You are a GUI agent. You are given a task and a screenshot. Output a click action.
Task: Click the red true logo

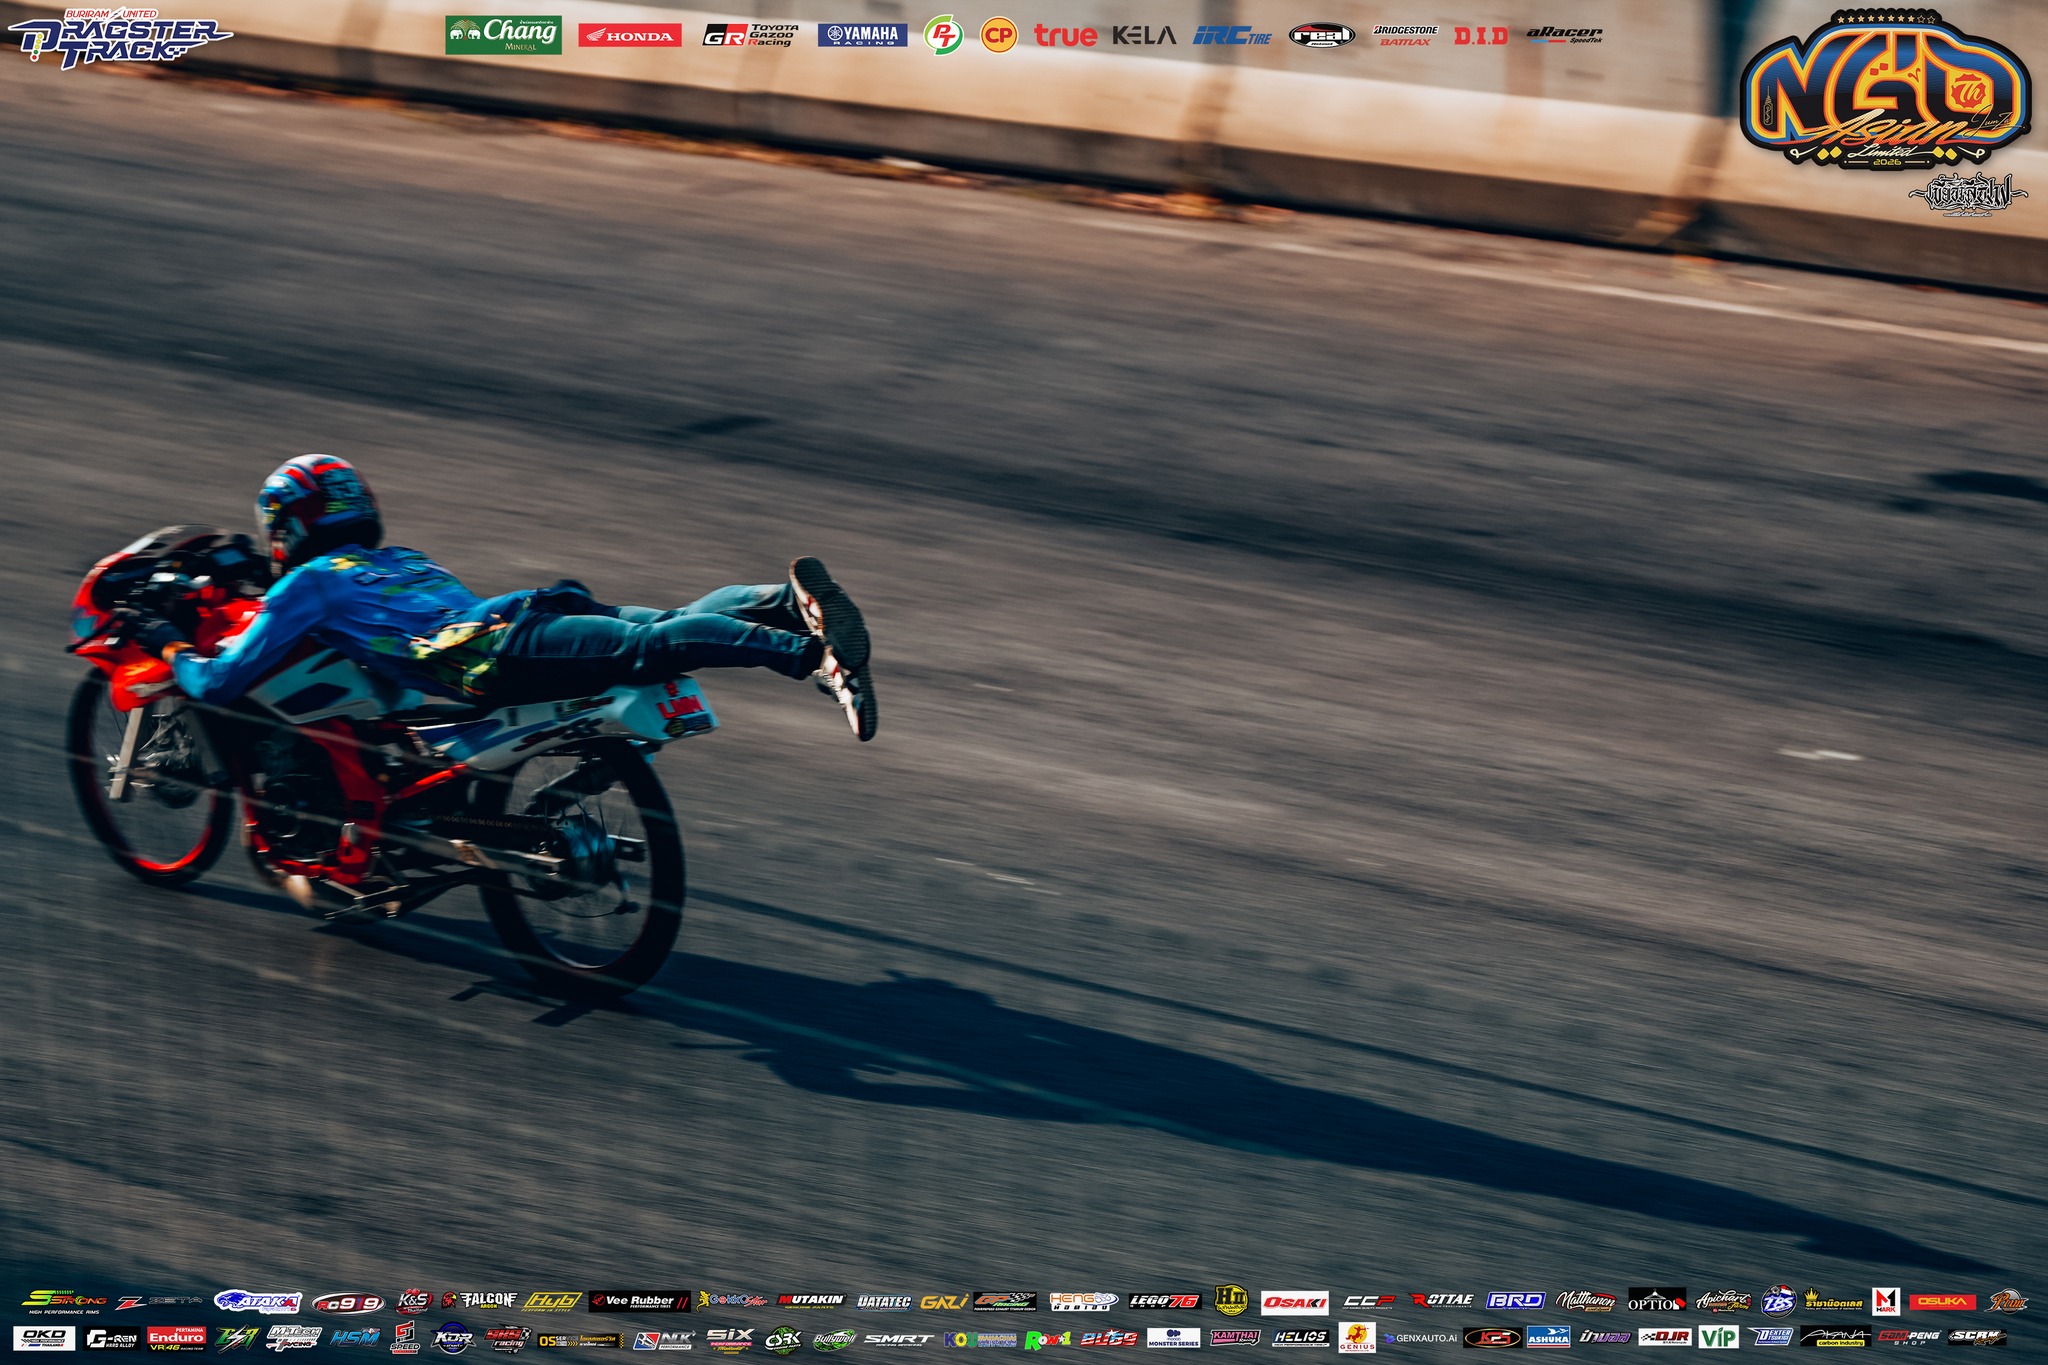pyautogui.click(x=1065, y=36)
